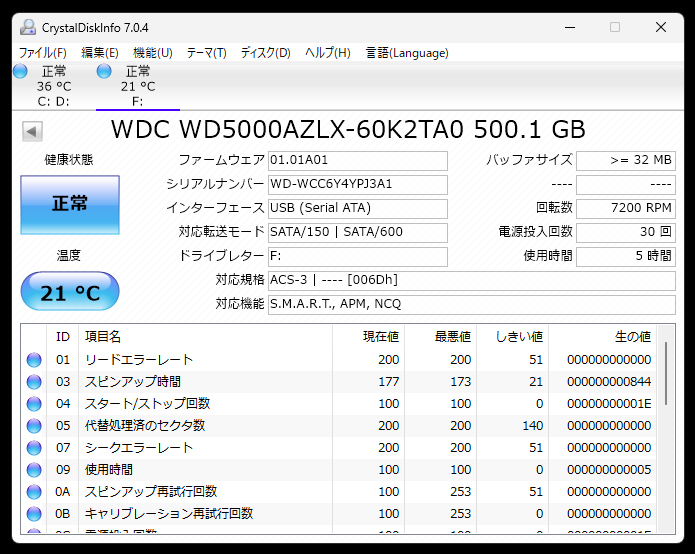Image resolution: width=695 pixels, height=554 pixels.
Task: Click the 最悪値 column header
Action: [441, 337]
